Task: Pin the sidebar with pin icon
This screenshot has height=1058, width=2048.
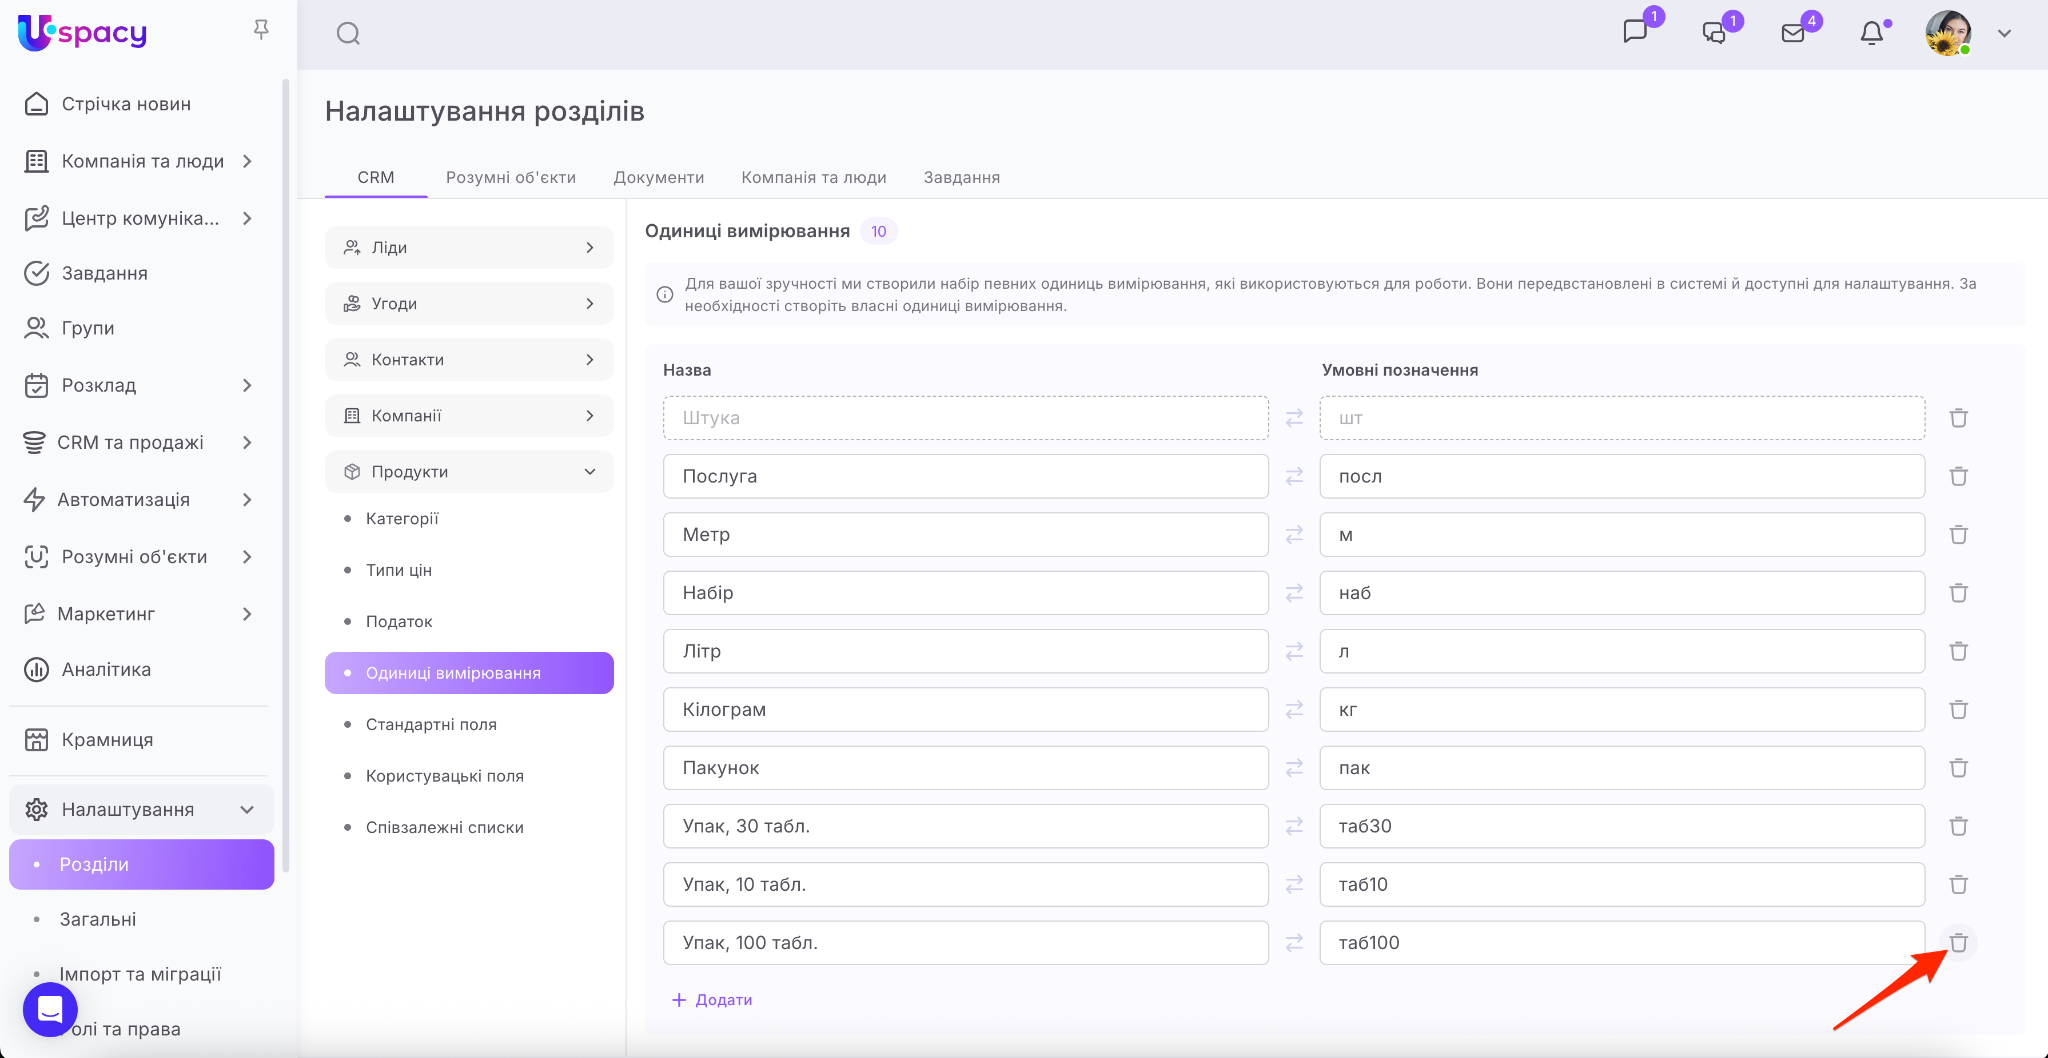Action: (x=261, y=30)
